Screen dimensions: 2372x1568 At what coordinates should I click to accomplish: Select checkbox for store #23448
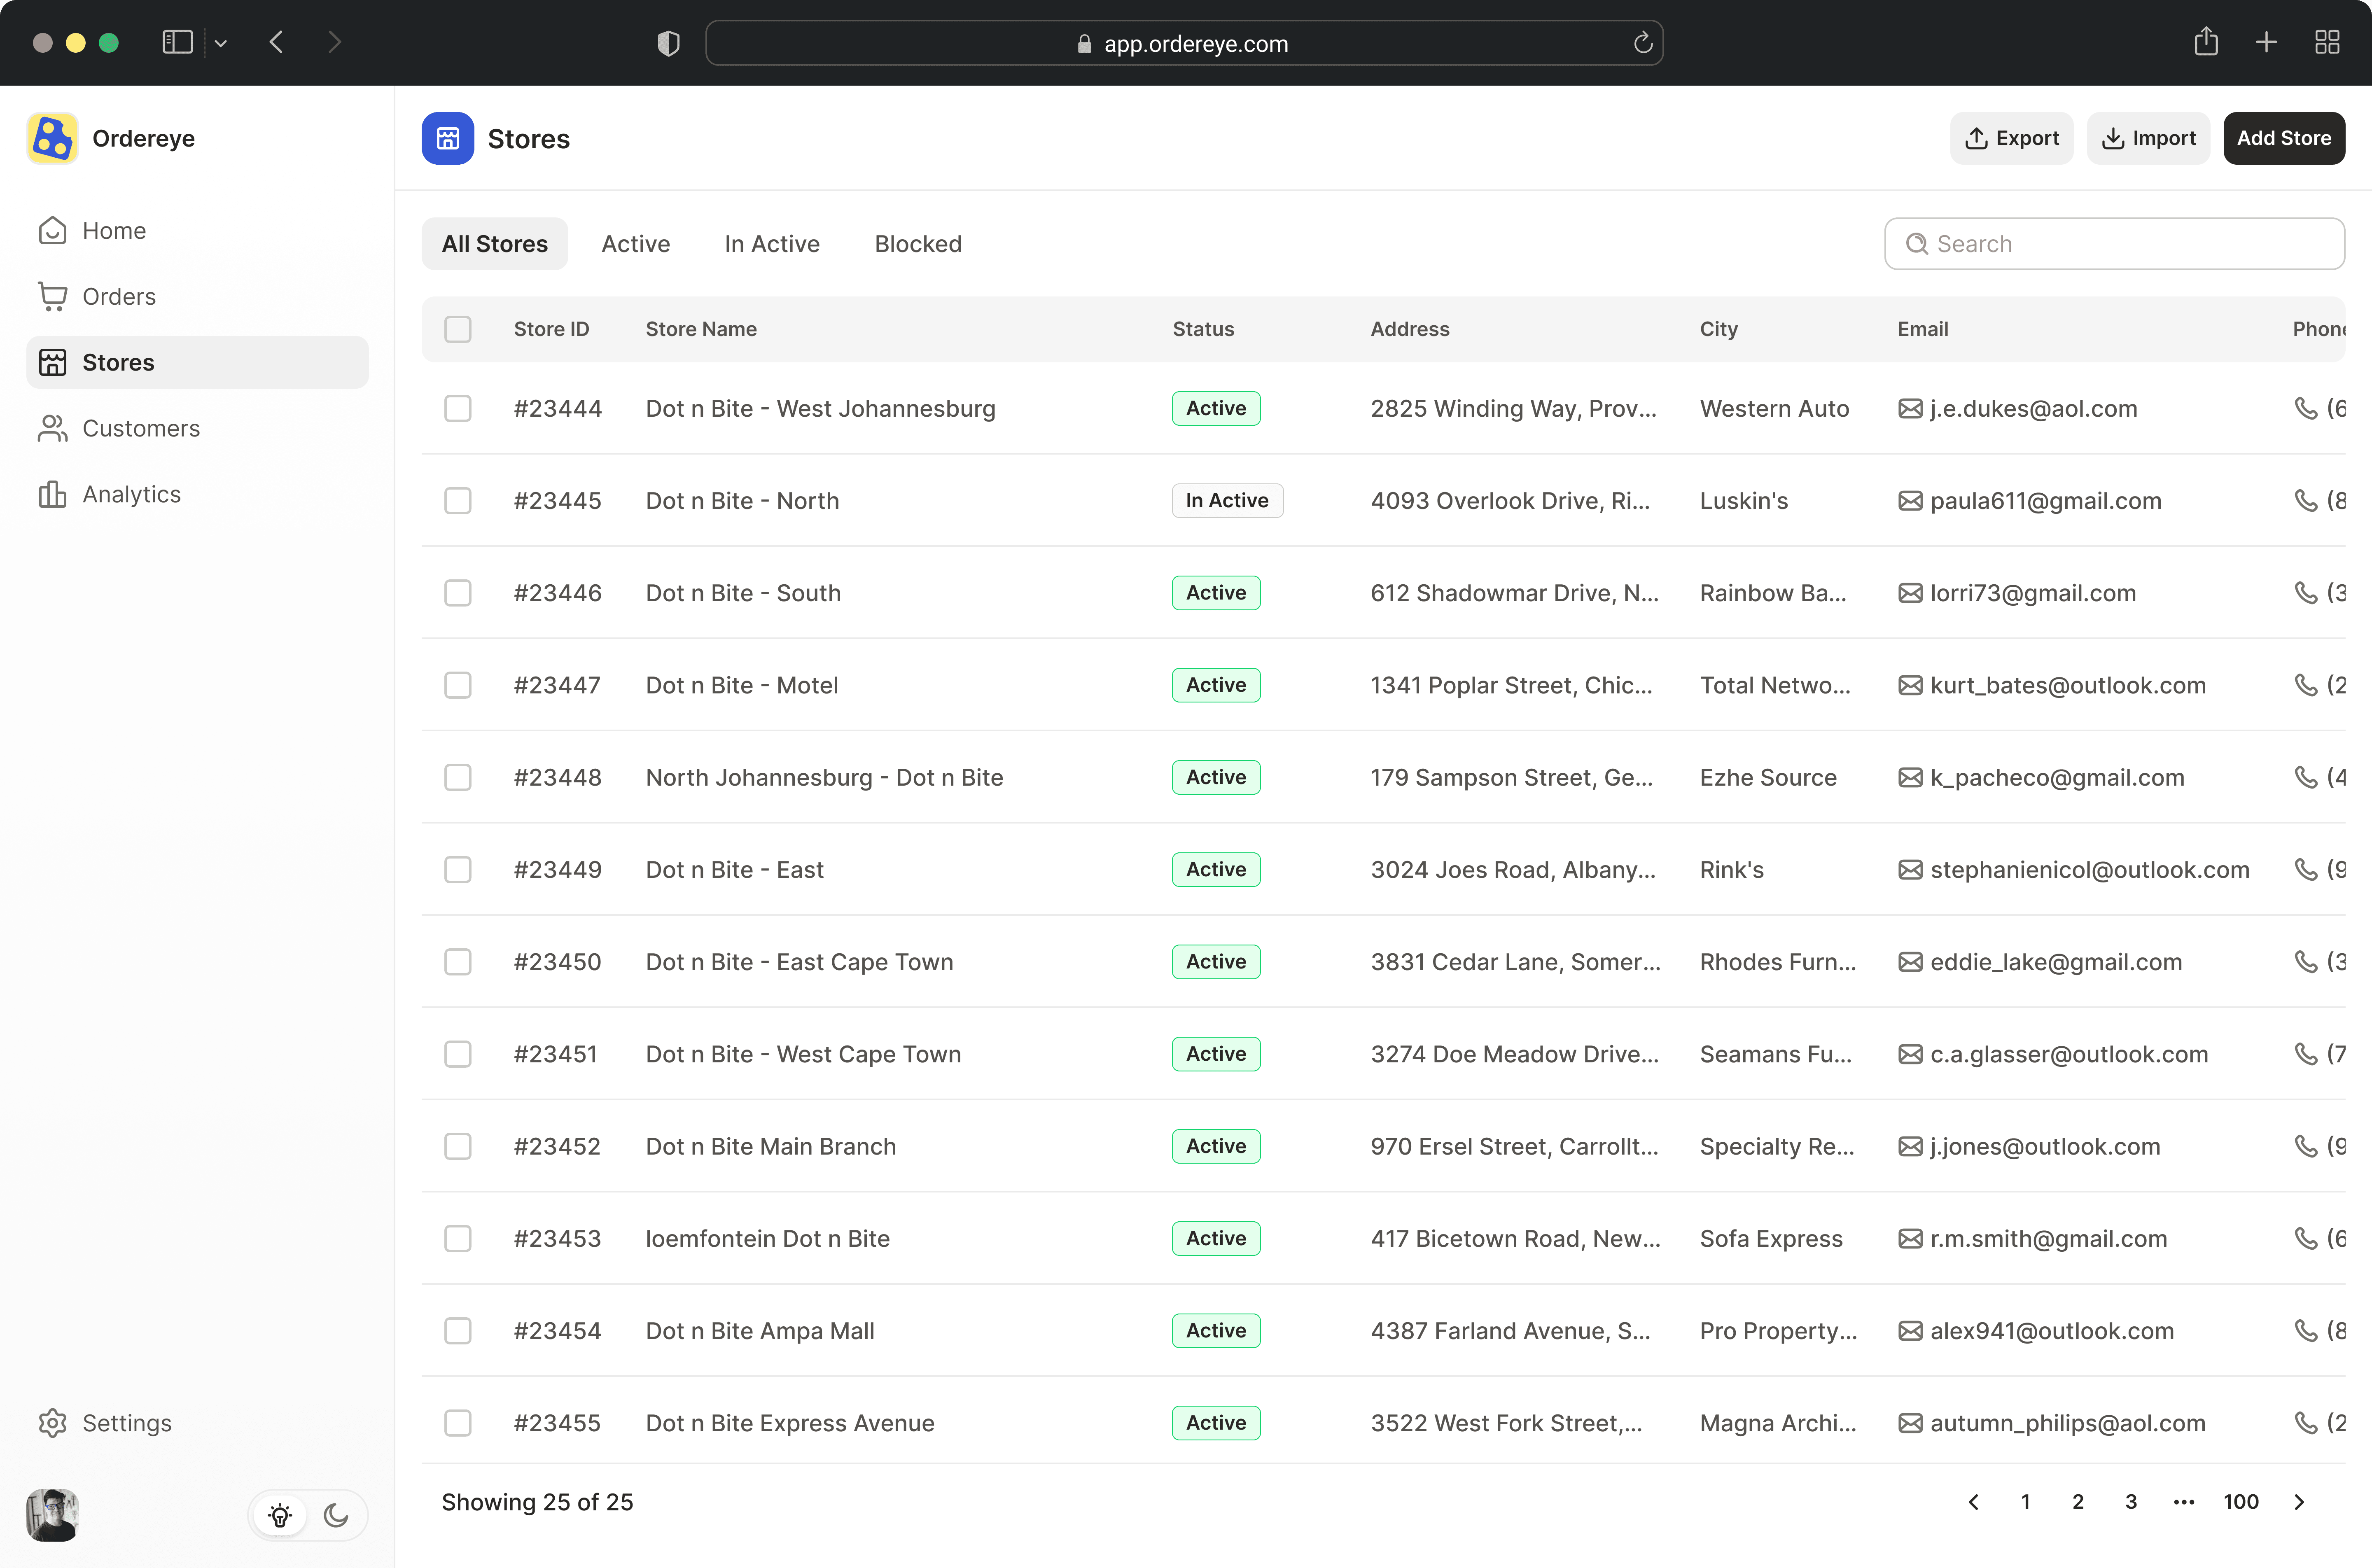(458, 778)
